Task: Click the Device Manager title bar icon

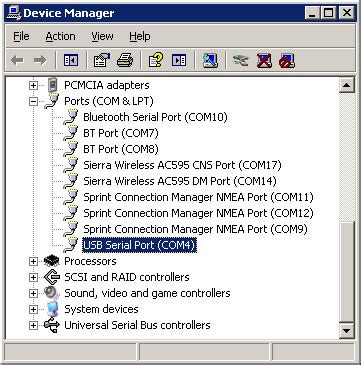Action: 14,13
